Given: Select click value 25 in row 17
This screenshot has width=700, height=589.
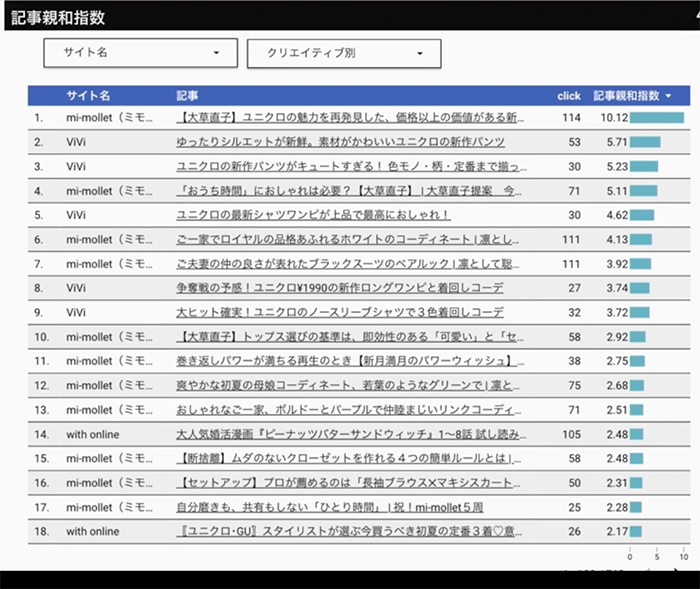Looking at the screenshot, I should coord(575,507).
